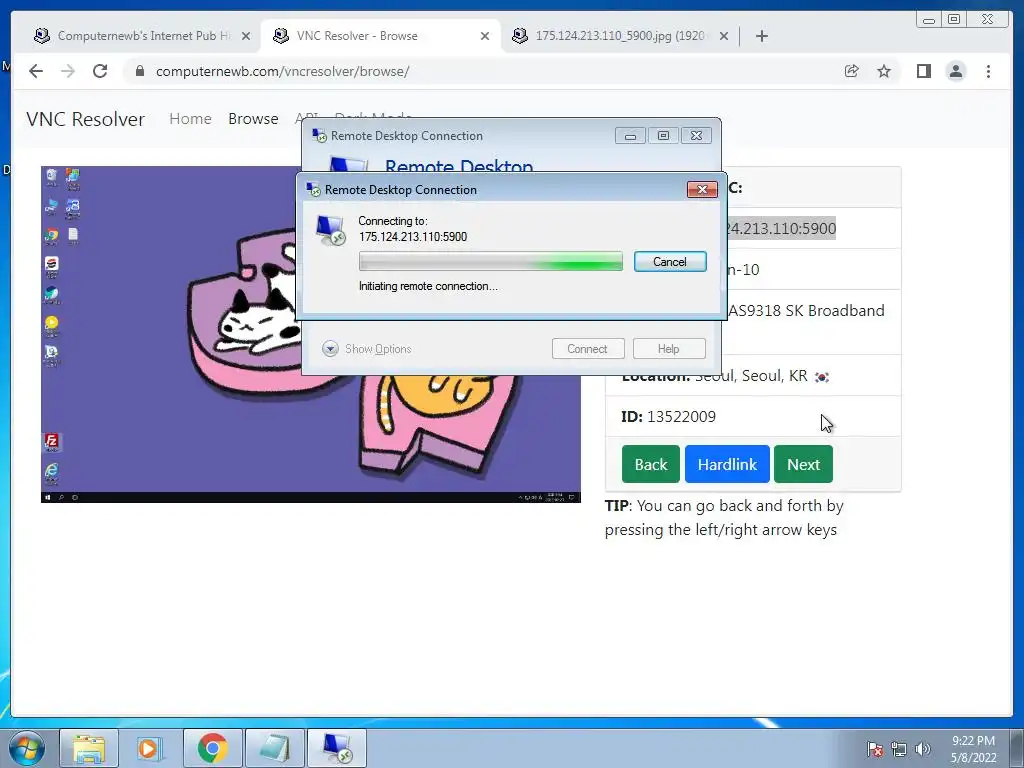
Task: Click the 175.124.213.110:5900 connecting address
Action: [413, 237]
